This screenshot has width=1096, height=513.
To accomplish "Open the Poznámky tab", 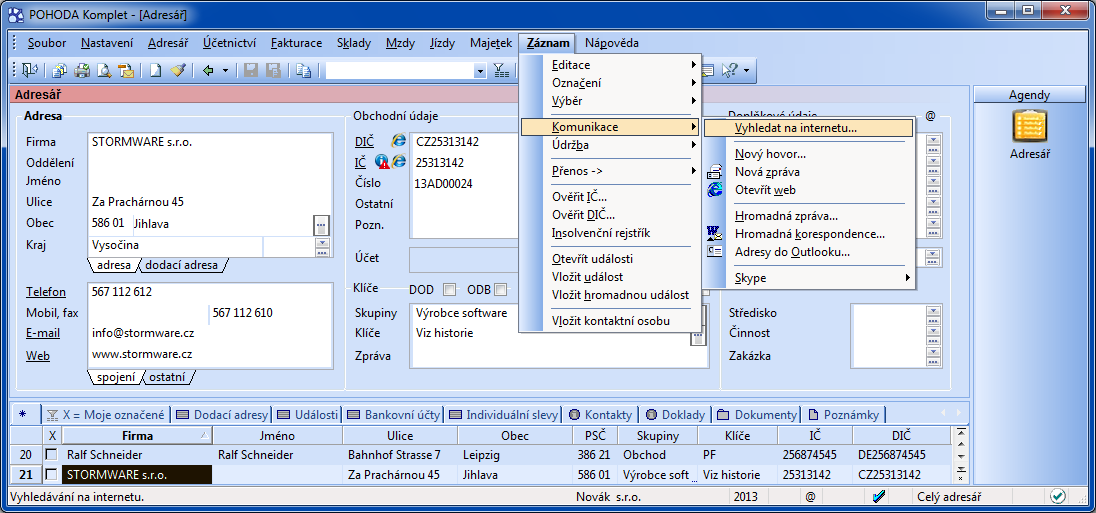I will point(844,414).
